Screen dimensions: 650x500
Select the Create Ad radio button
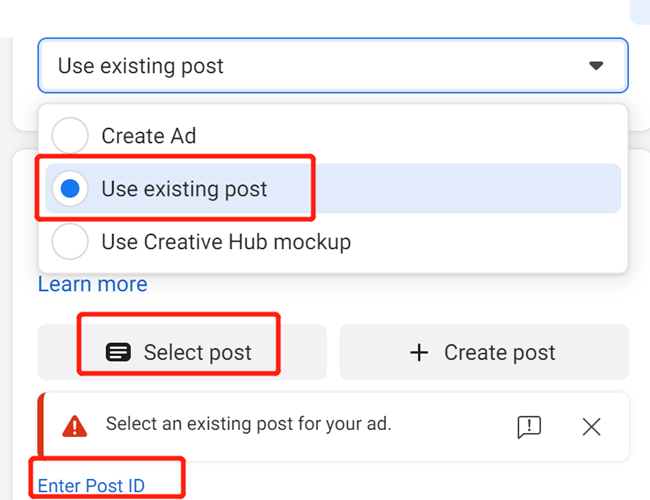pyautogui.click(x=70, y=135)
